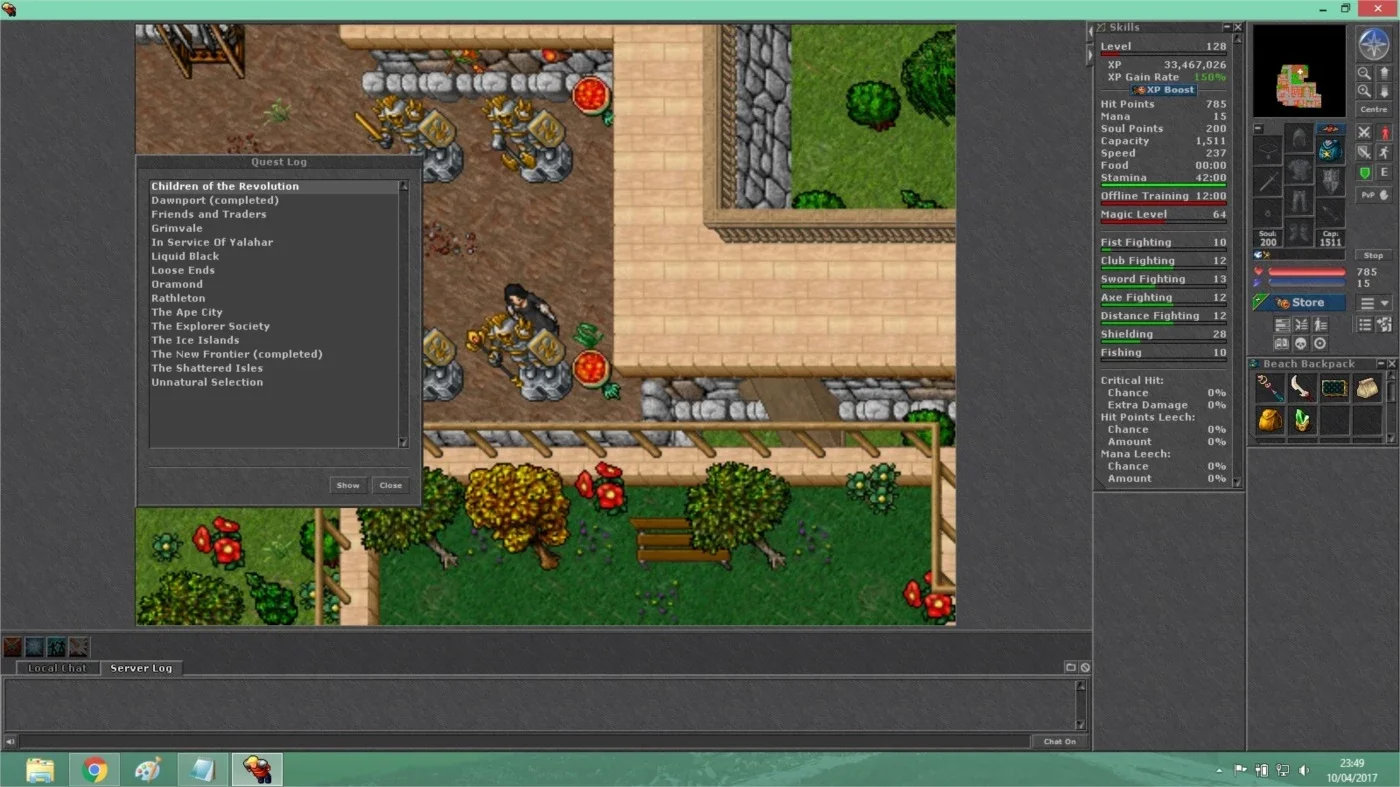
Task: Select In Service Of Yalahar quest
Action: [274, 242]
